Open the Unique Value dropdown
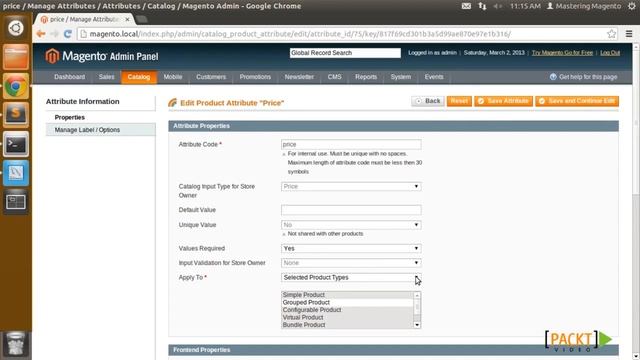This screenshot has width=640, height=360. 351,225
